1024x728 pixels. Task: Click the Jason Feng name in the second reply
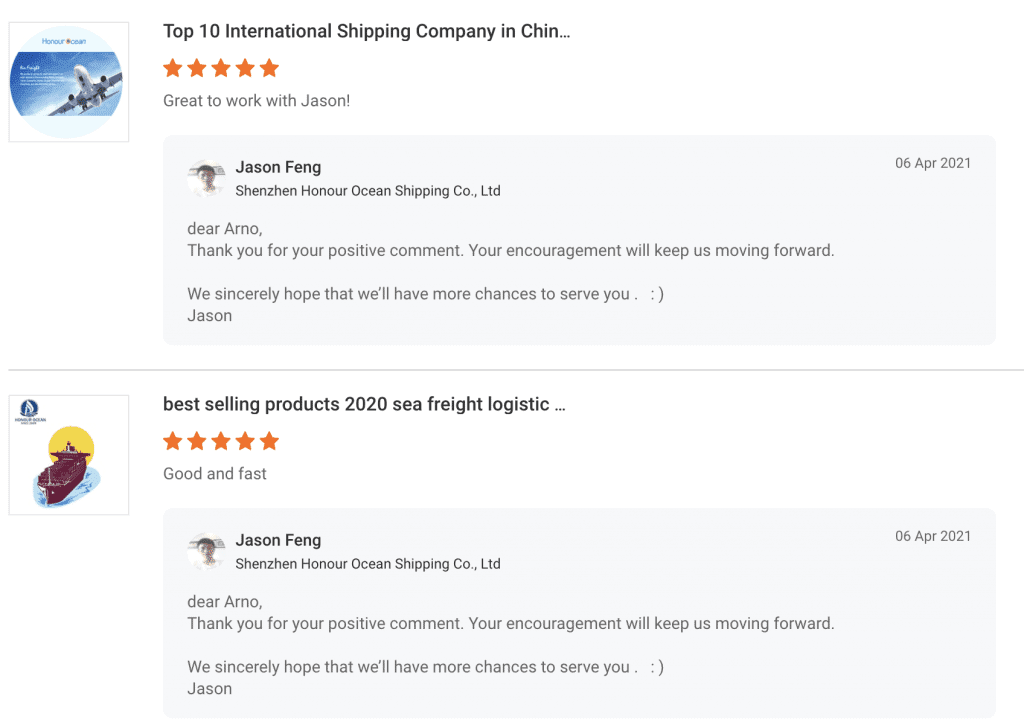coord(278,540)
